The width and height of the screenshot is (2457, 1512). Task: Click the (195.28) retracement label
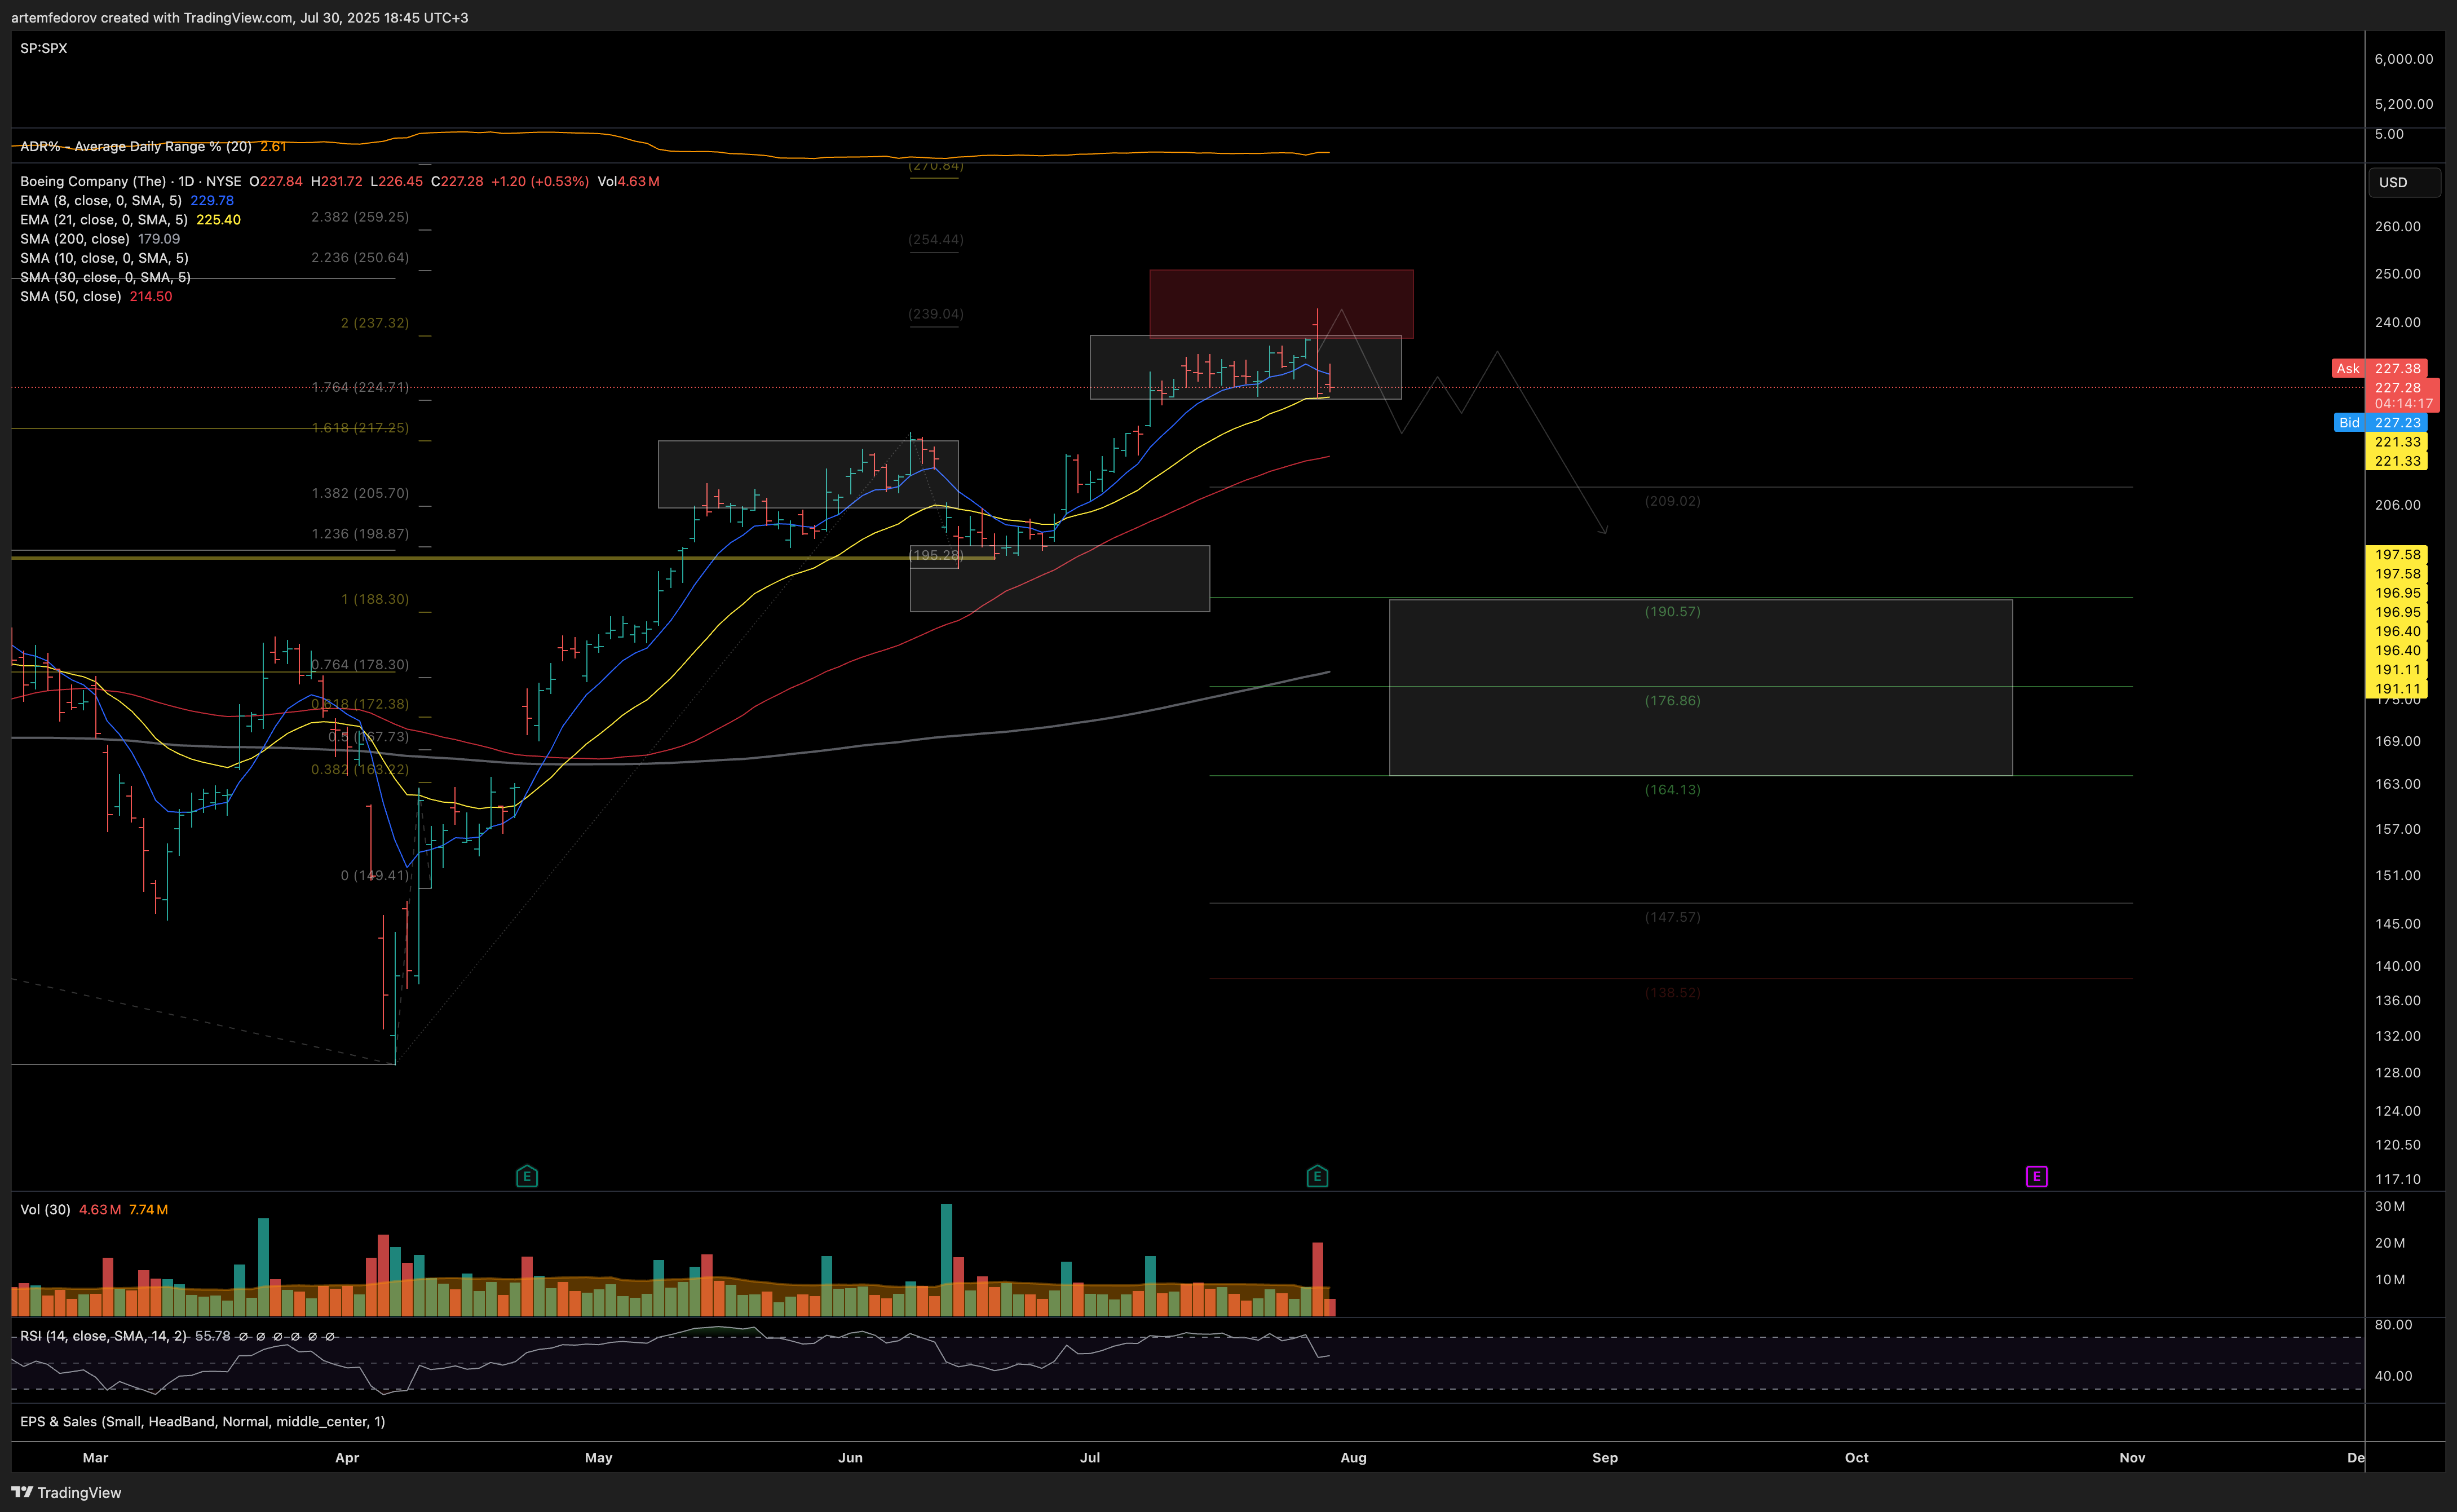(x=936, y=555)
